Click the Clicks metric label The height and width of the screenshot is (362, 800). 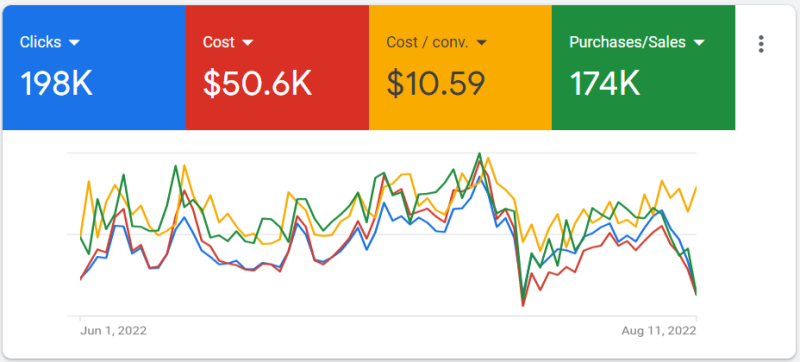click(41, 42)
